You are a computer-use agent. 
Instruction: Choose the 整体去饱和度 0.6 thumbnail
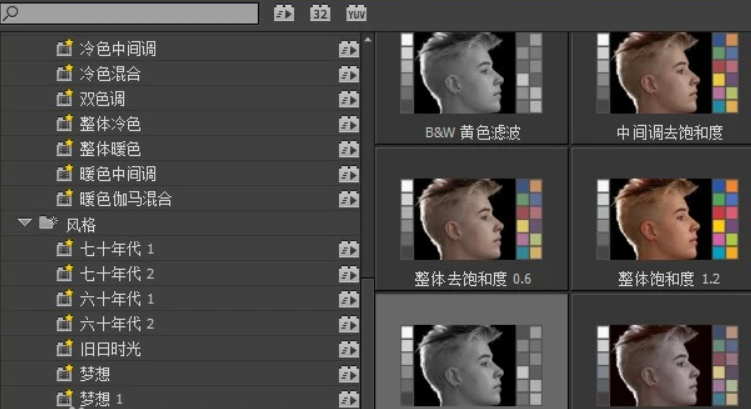(472, 219)
